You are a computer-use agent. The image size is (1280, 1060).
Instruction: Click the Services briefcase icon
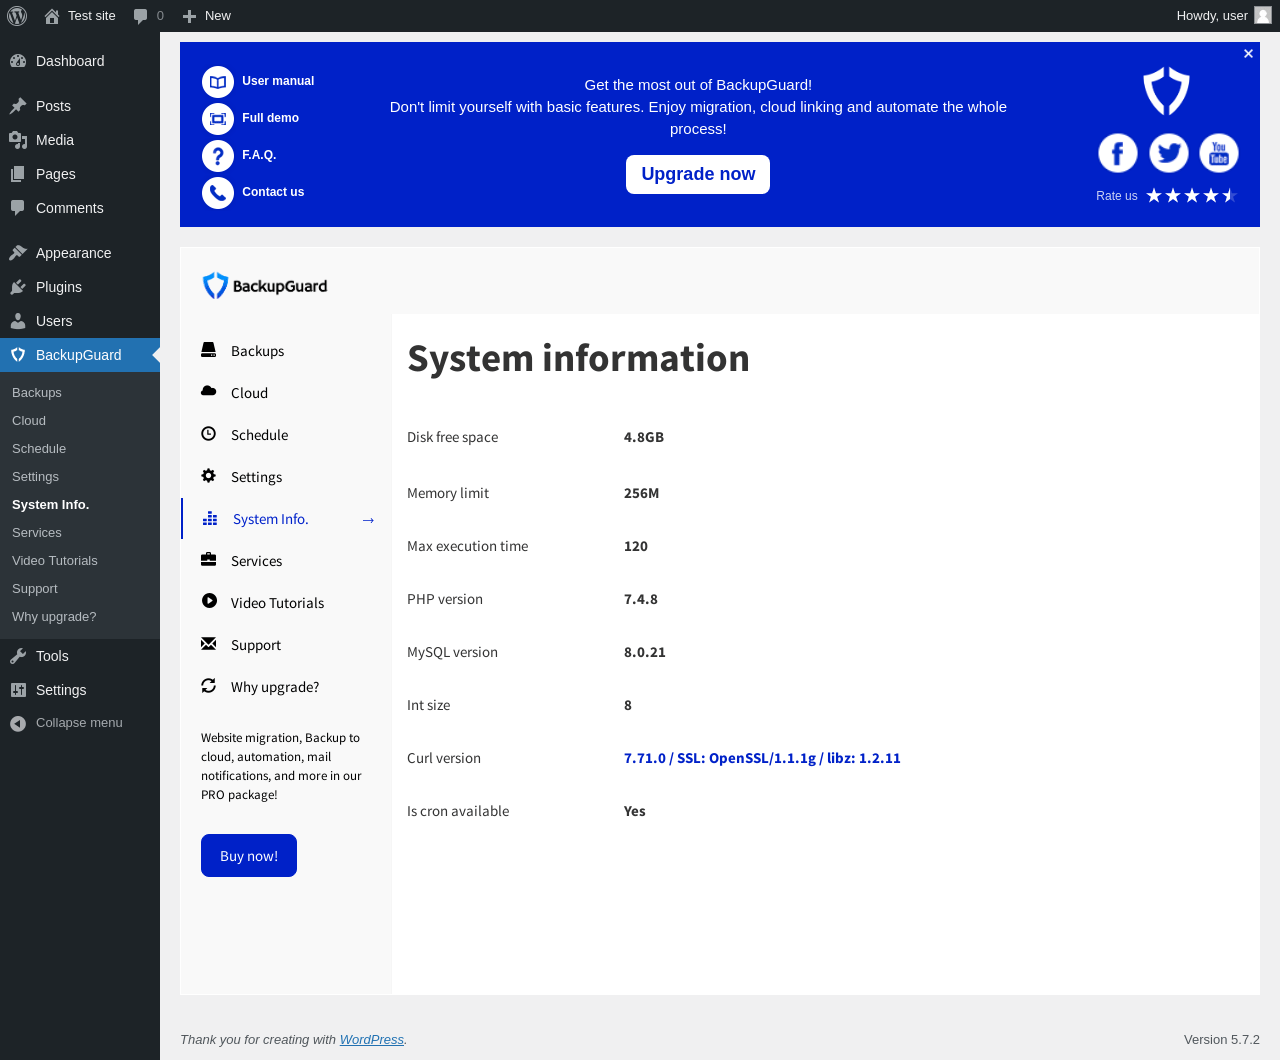coord(209,560)
